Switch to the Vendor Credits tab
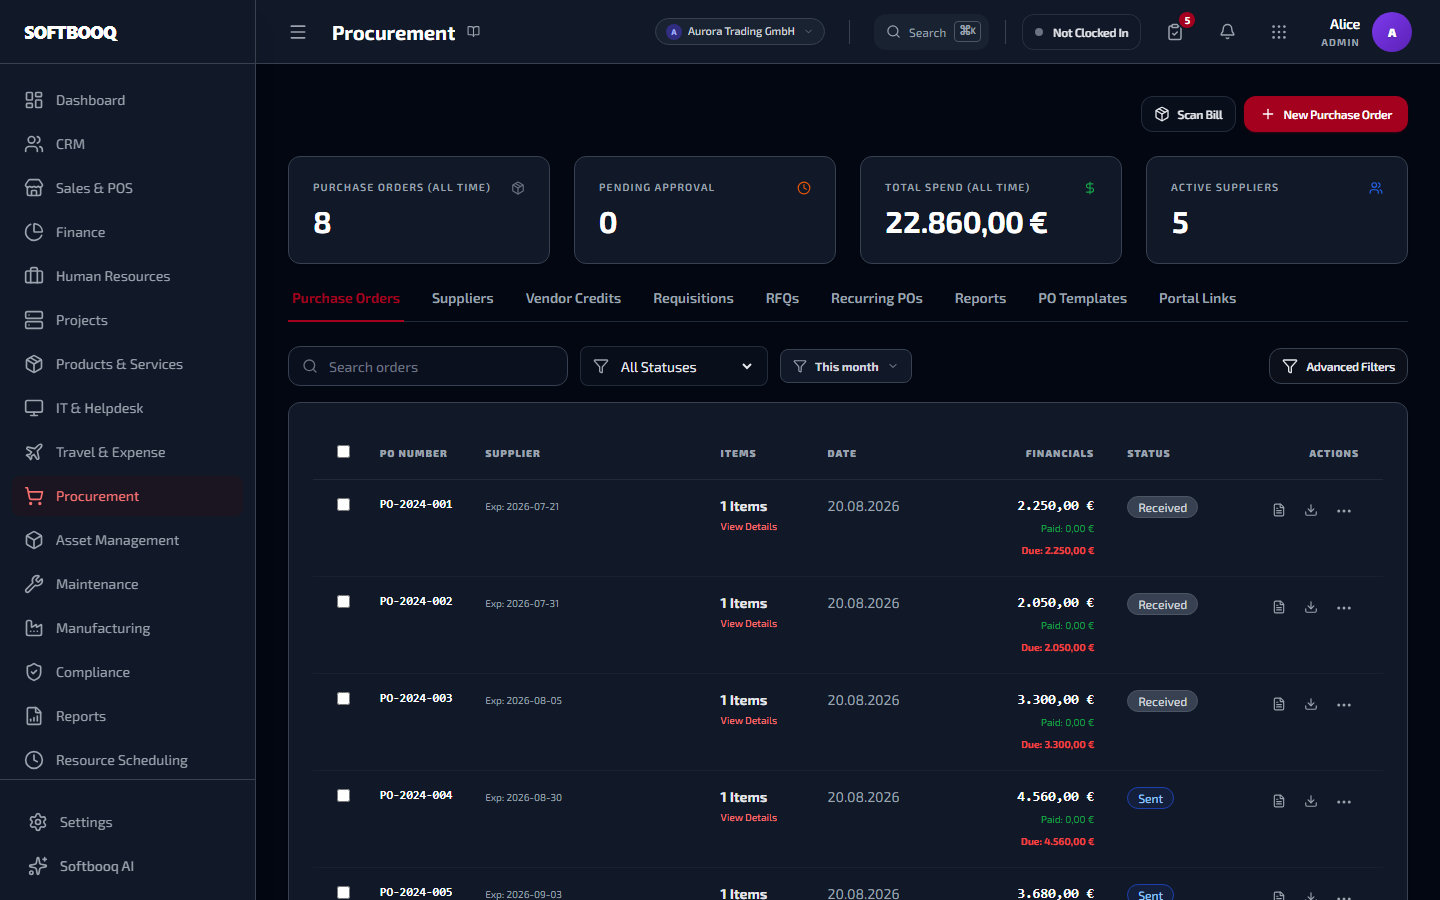This screenshot has height=900, width=1440. click(x=573, y=298)
